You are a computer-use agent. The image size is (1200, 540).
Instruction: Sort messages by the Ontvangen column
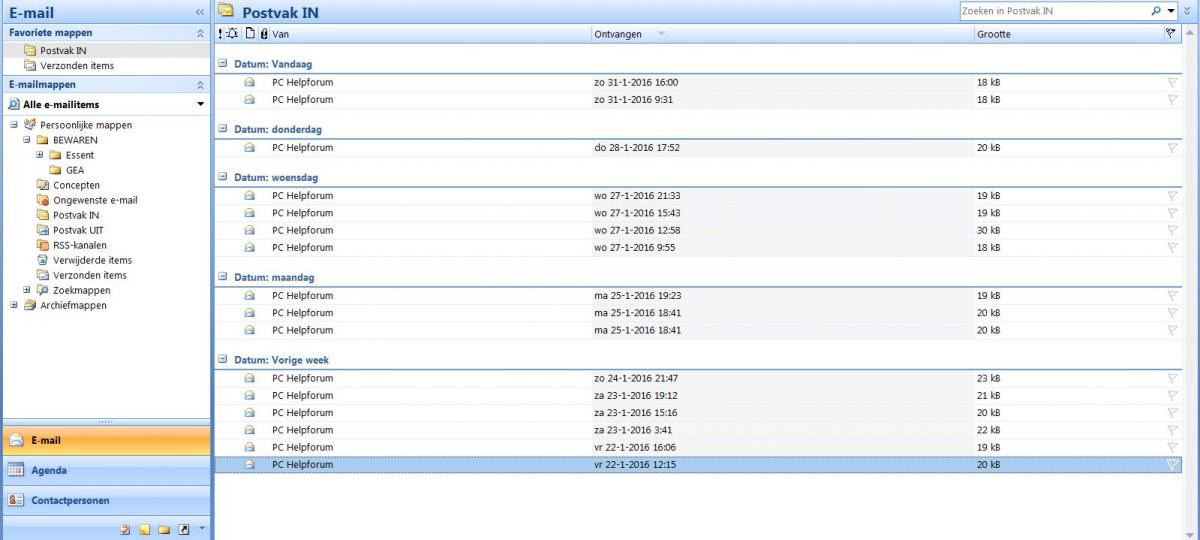pyautogui.click(x=782, y=34)
